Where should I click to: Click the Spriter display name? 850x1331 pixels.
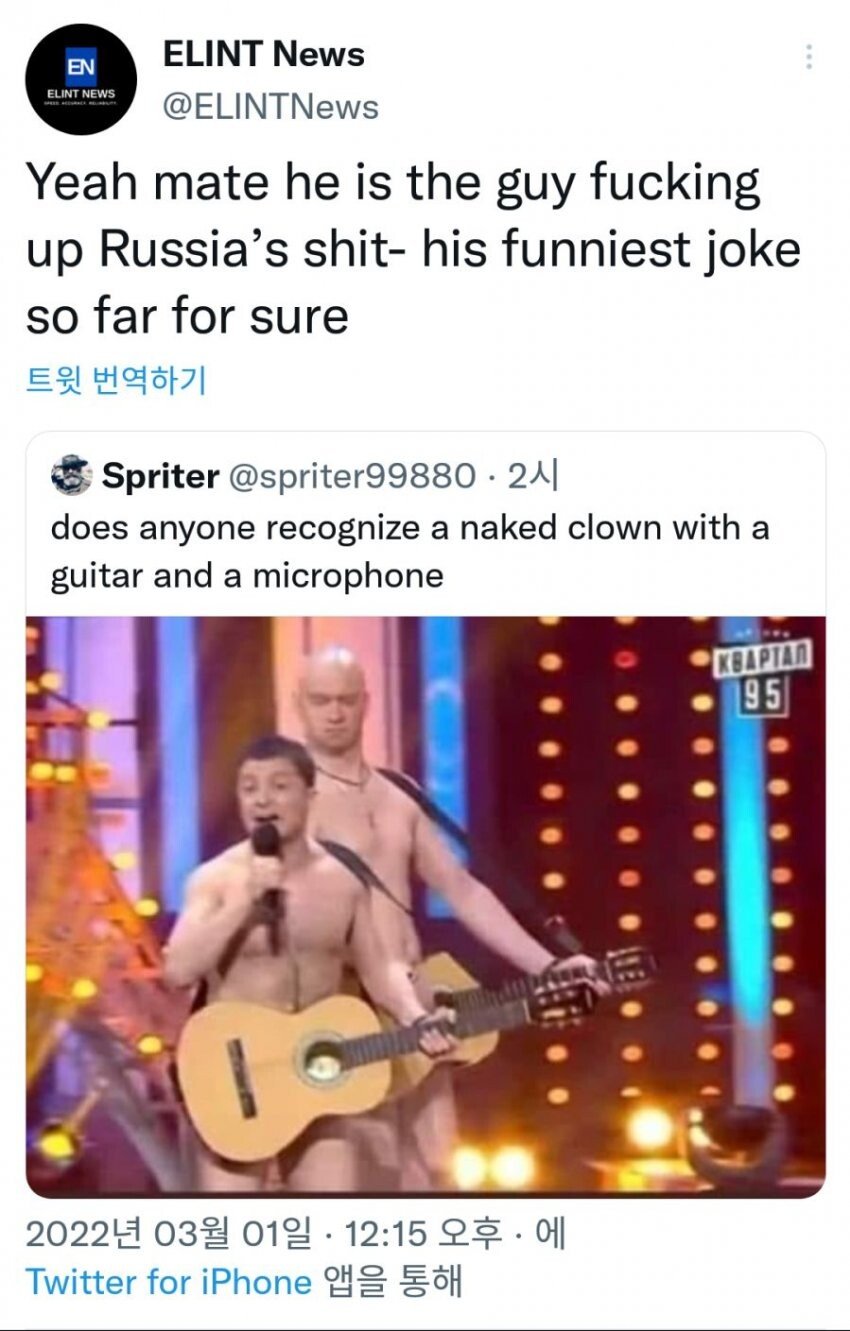point(160,477)
